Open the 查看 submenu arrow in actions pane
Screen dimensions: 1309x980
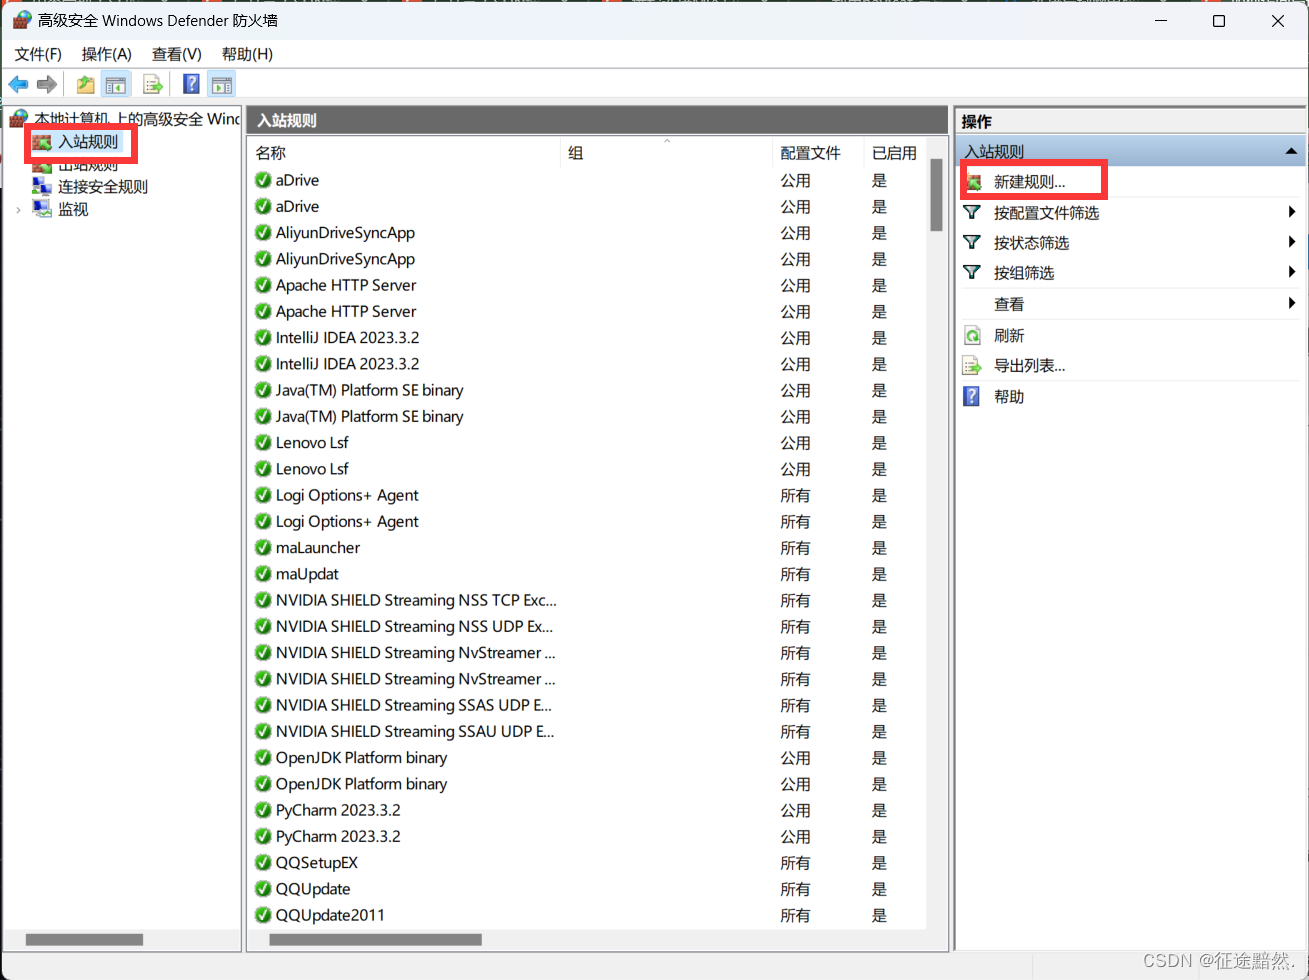point(1292,303)
